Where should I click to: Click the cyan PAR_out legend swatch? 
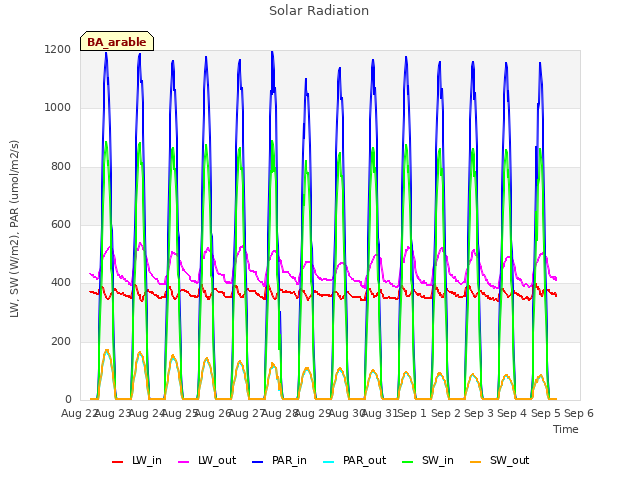point(328,462)
